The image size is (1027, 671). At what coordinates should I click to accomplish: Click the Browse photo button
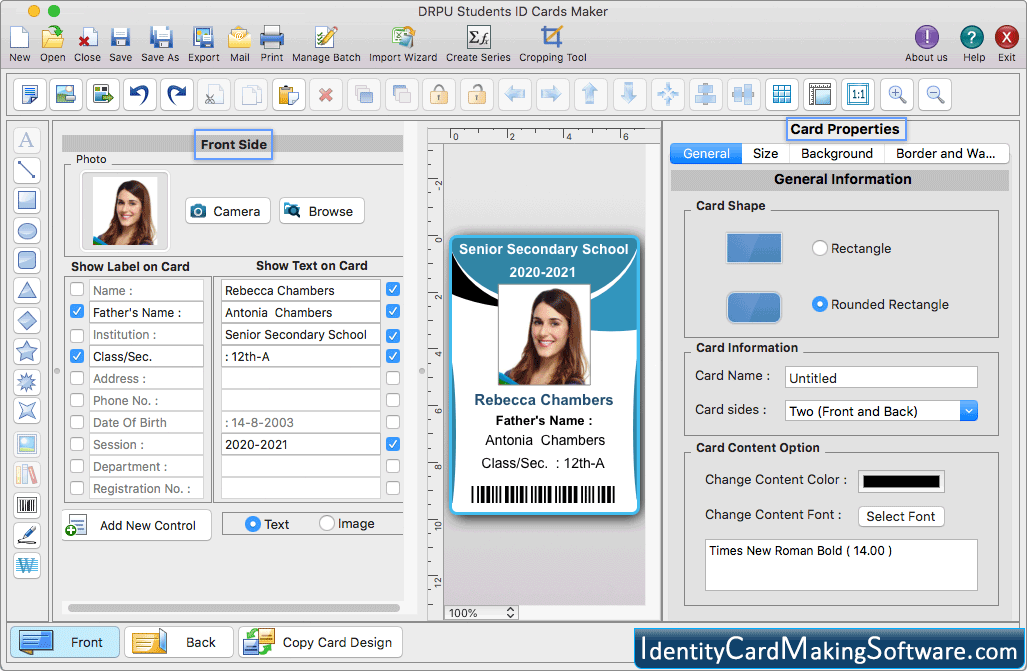click(x=322, y=211)
